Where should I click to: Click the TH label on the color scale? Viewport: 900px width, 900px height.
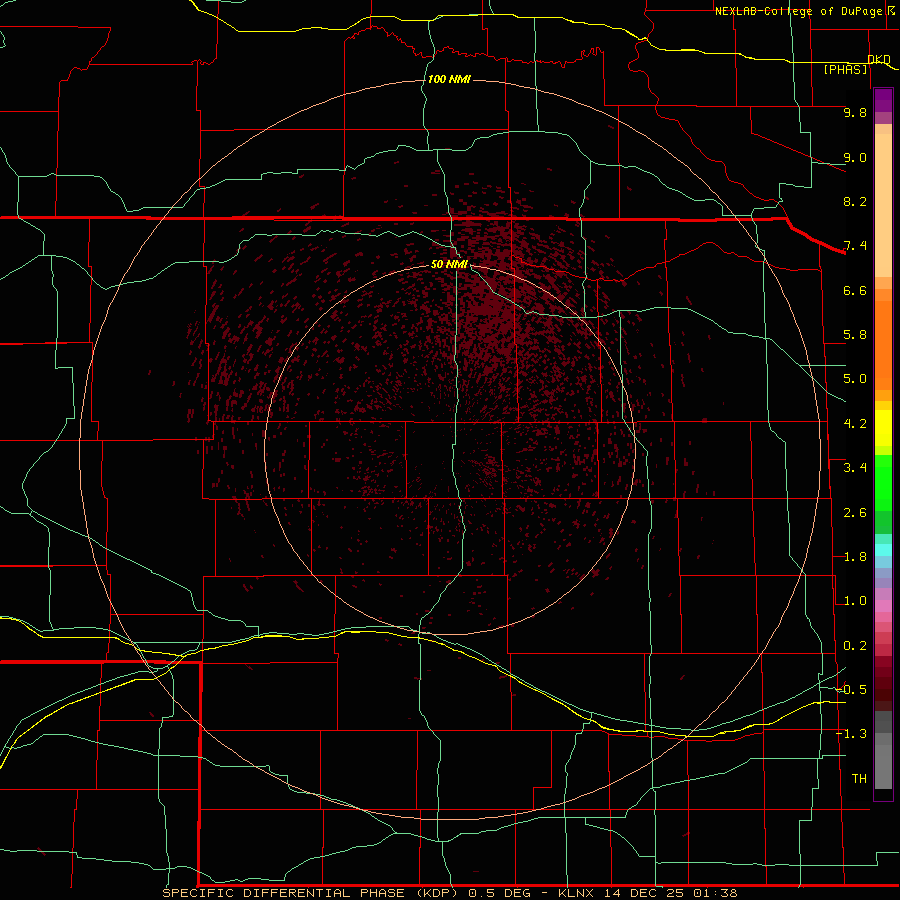[859, 779]
